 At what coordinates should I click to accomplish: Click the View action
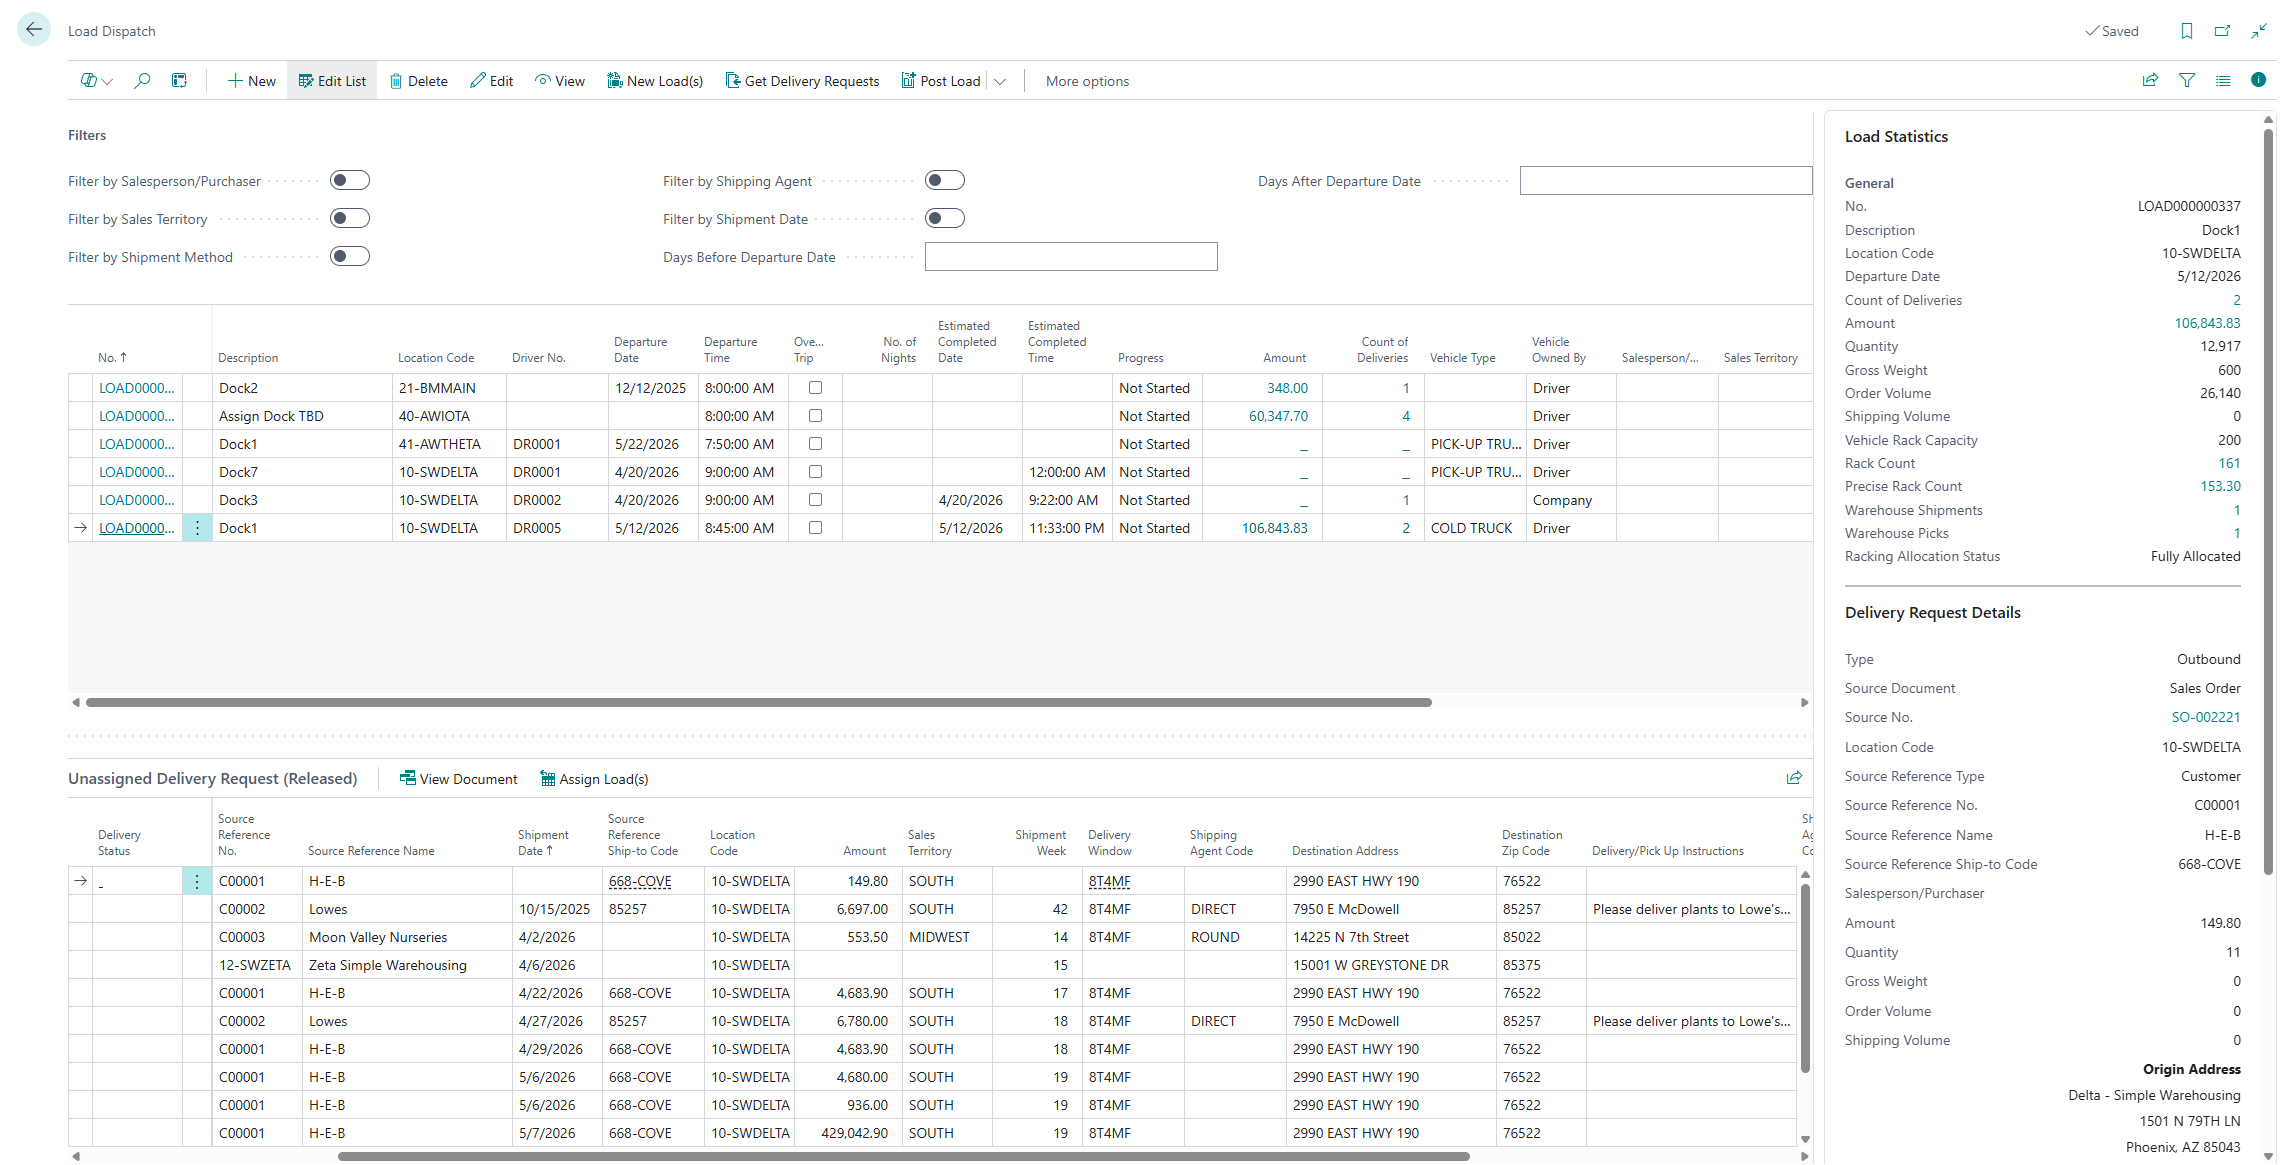point(559,81)
